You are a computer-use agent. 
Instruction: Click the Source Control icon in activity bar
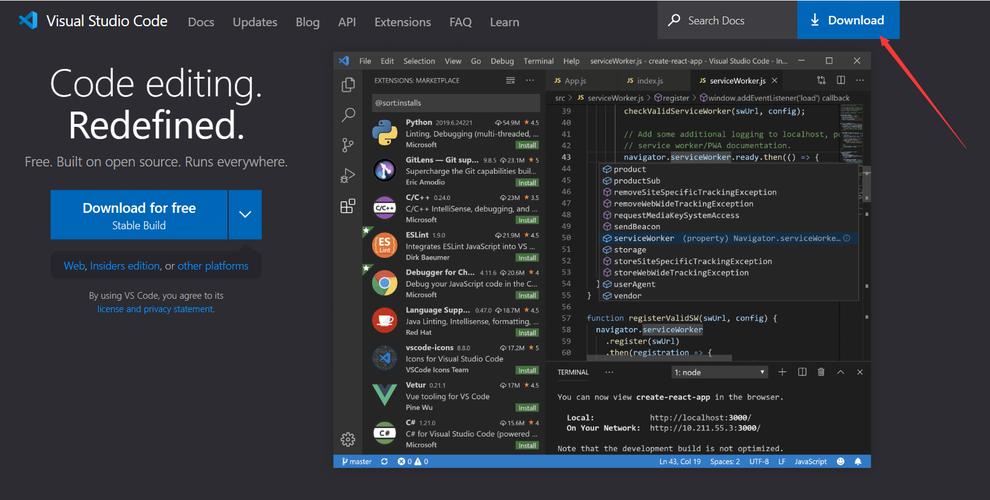tap(348, 145)
